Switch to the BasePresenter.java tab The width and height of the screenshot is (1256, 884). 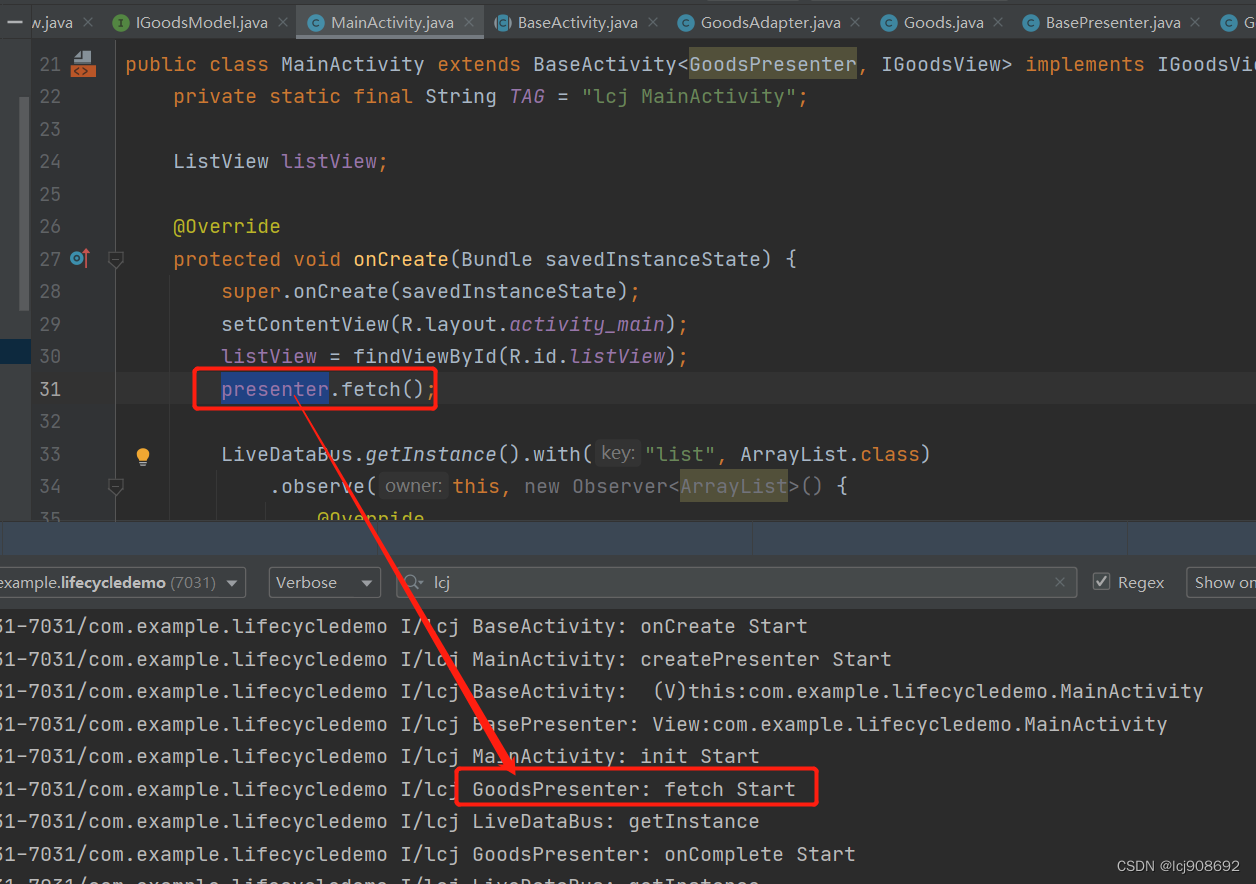tap(1112, 22)
